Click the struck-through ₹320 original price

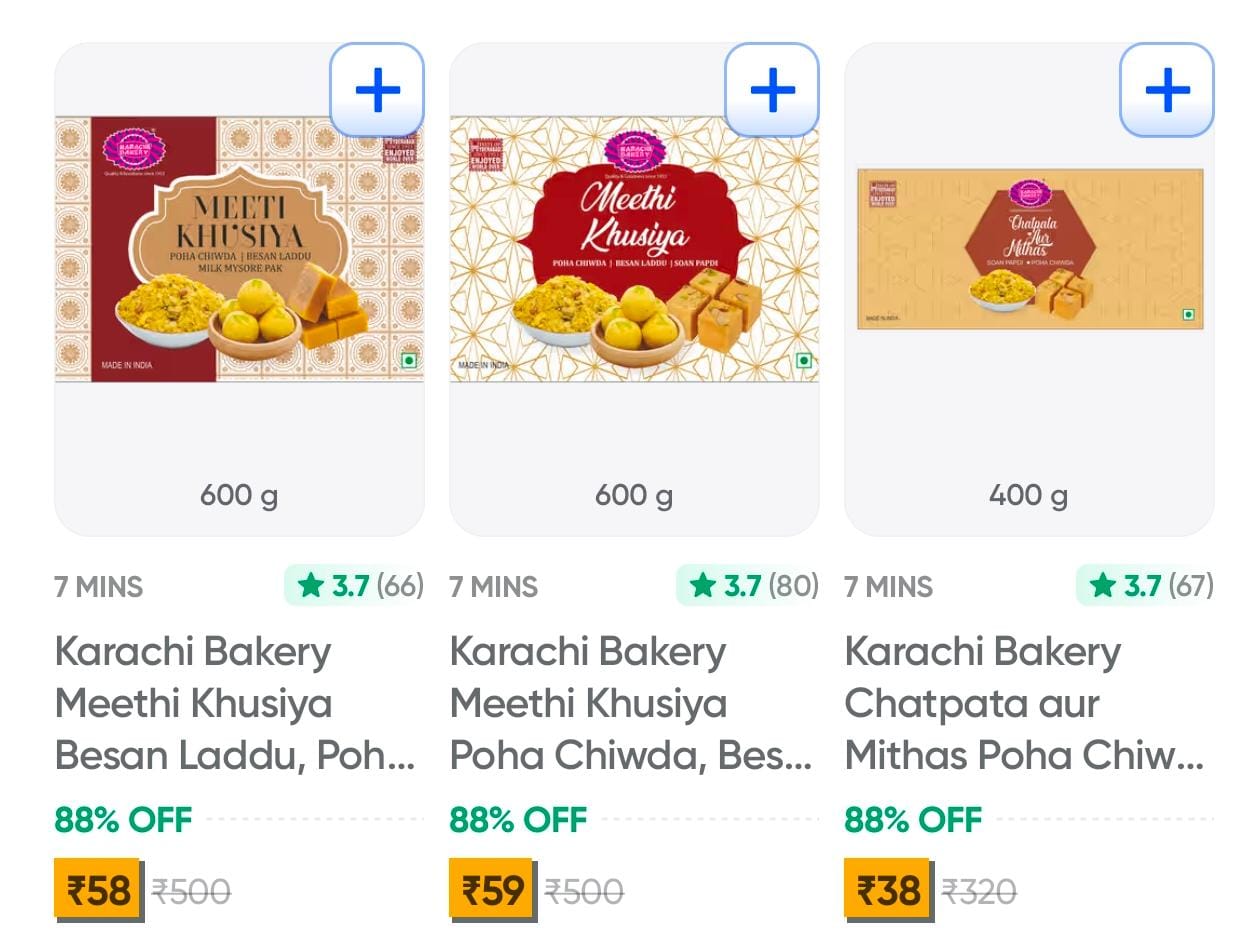point(979,891)
